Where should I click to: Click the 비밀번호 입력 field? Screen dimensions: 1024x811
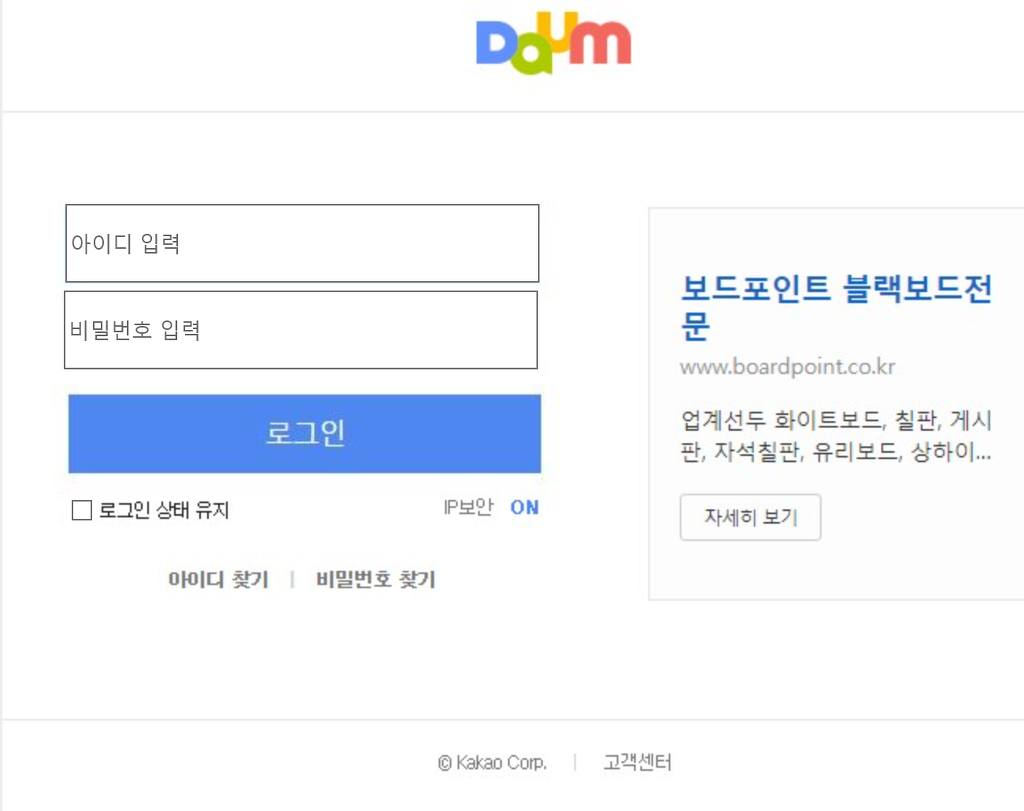[x=300, y=330]
